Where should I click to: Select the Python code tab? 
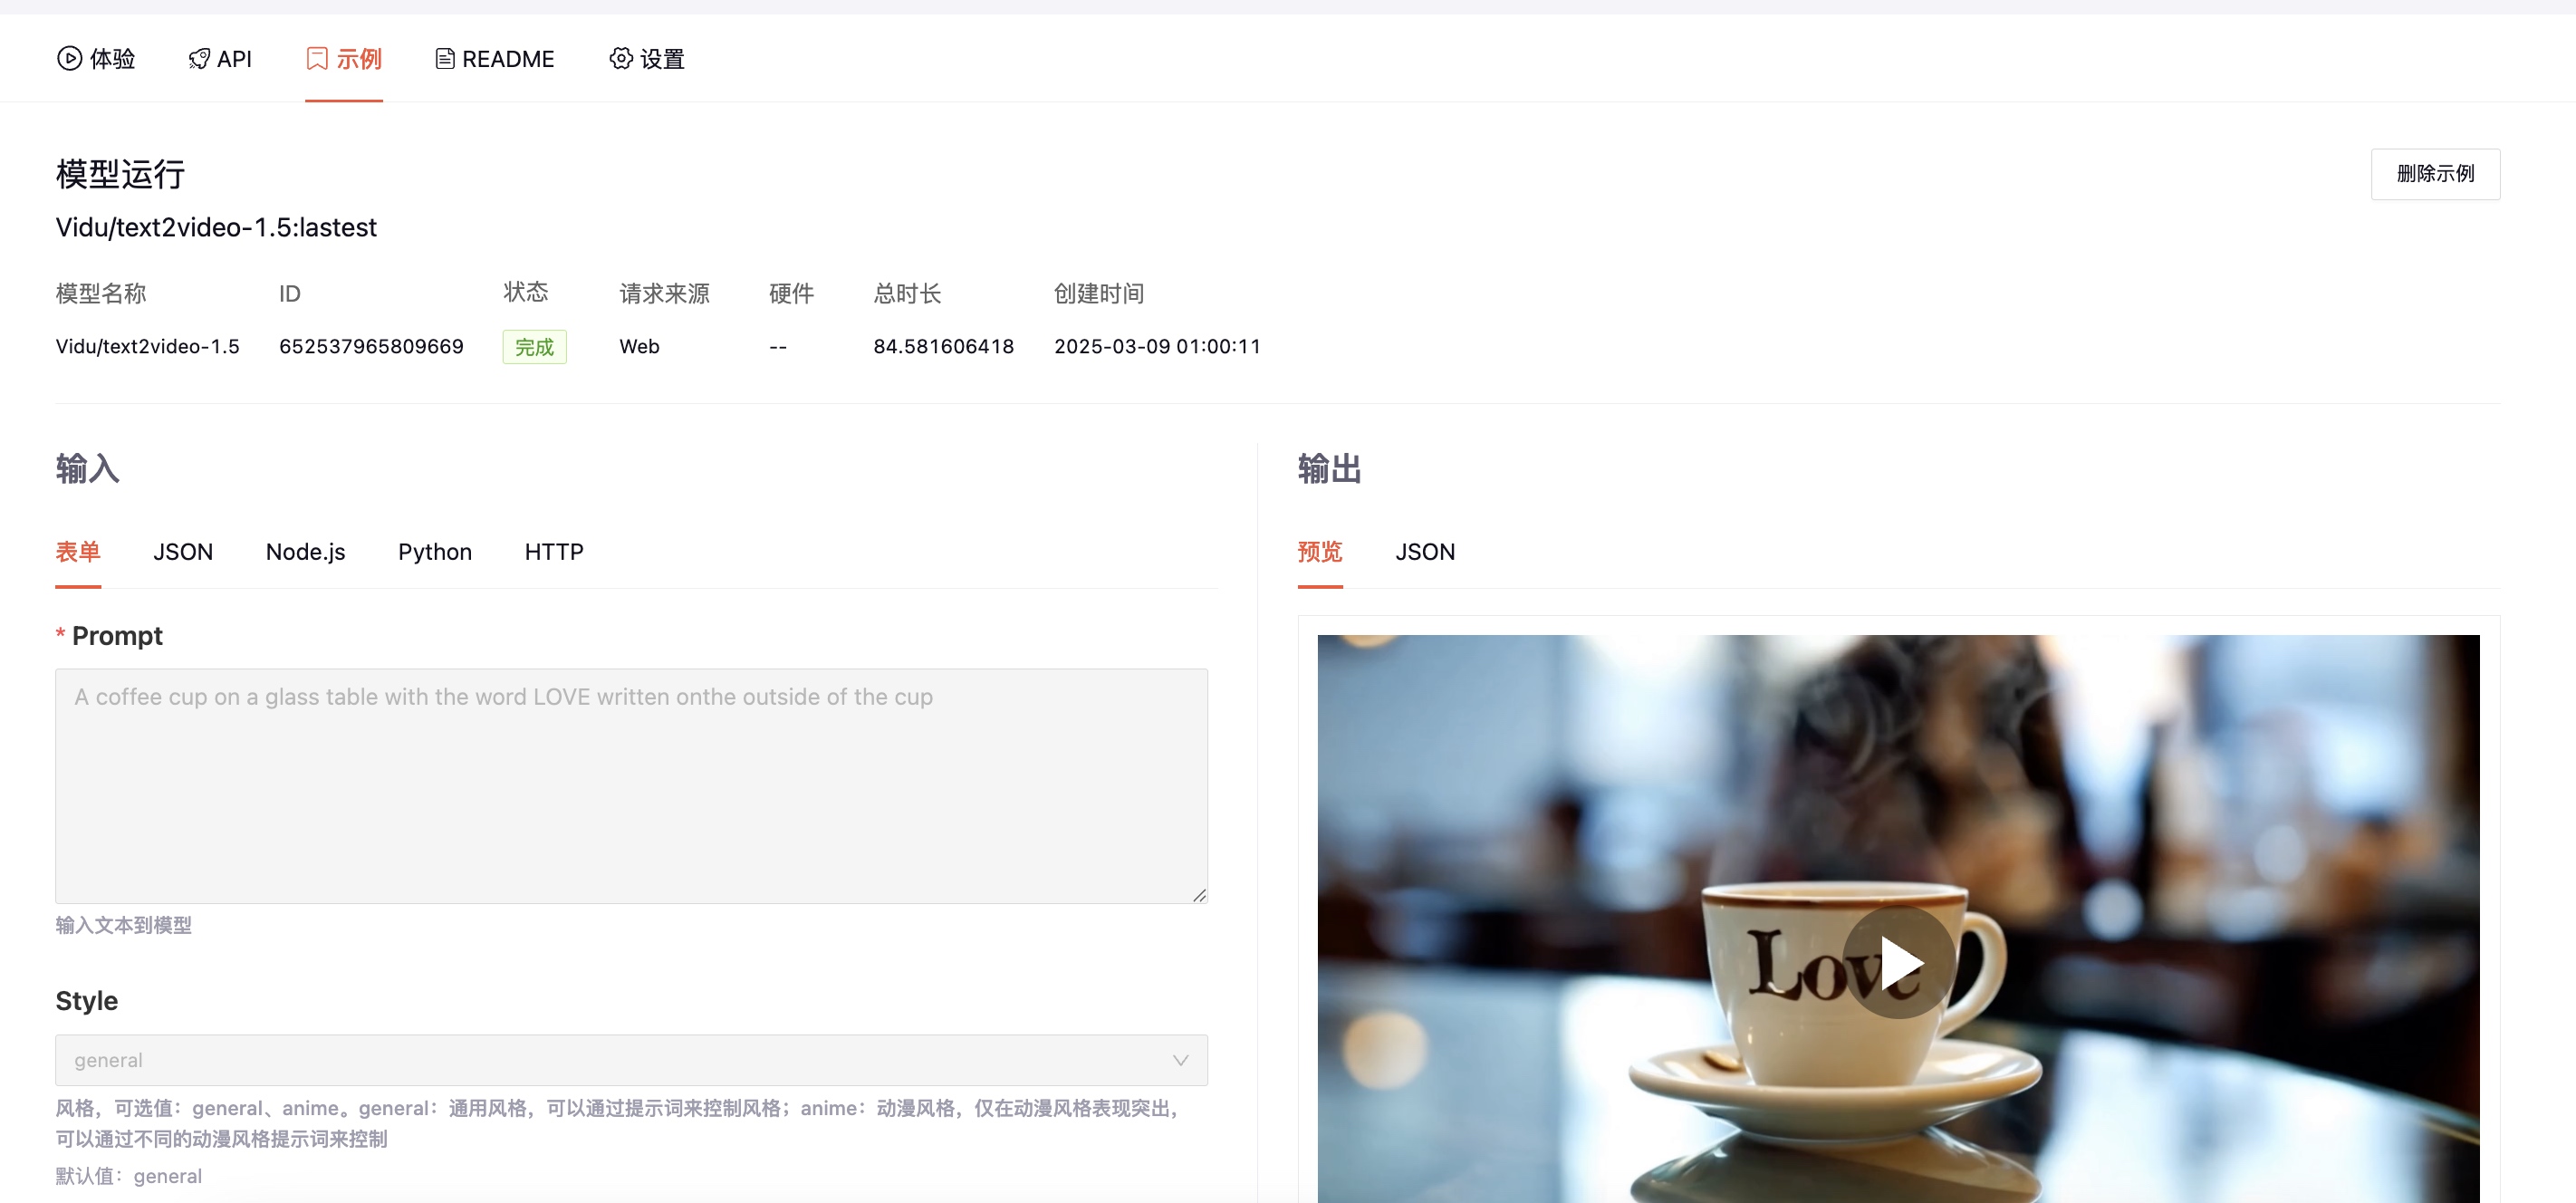click(x=434, y=552)
